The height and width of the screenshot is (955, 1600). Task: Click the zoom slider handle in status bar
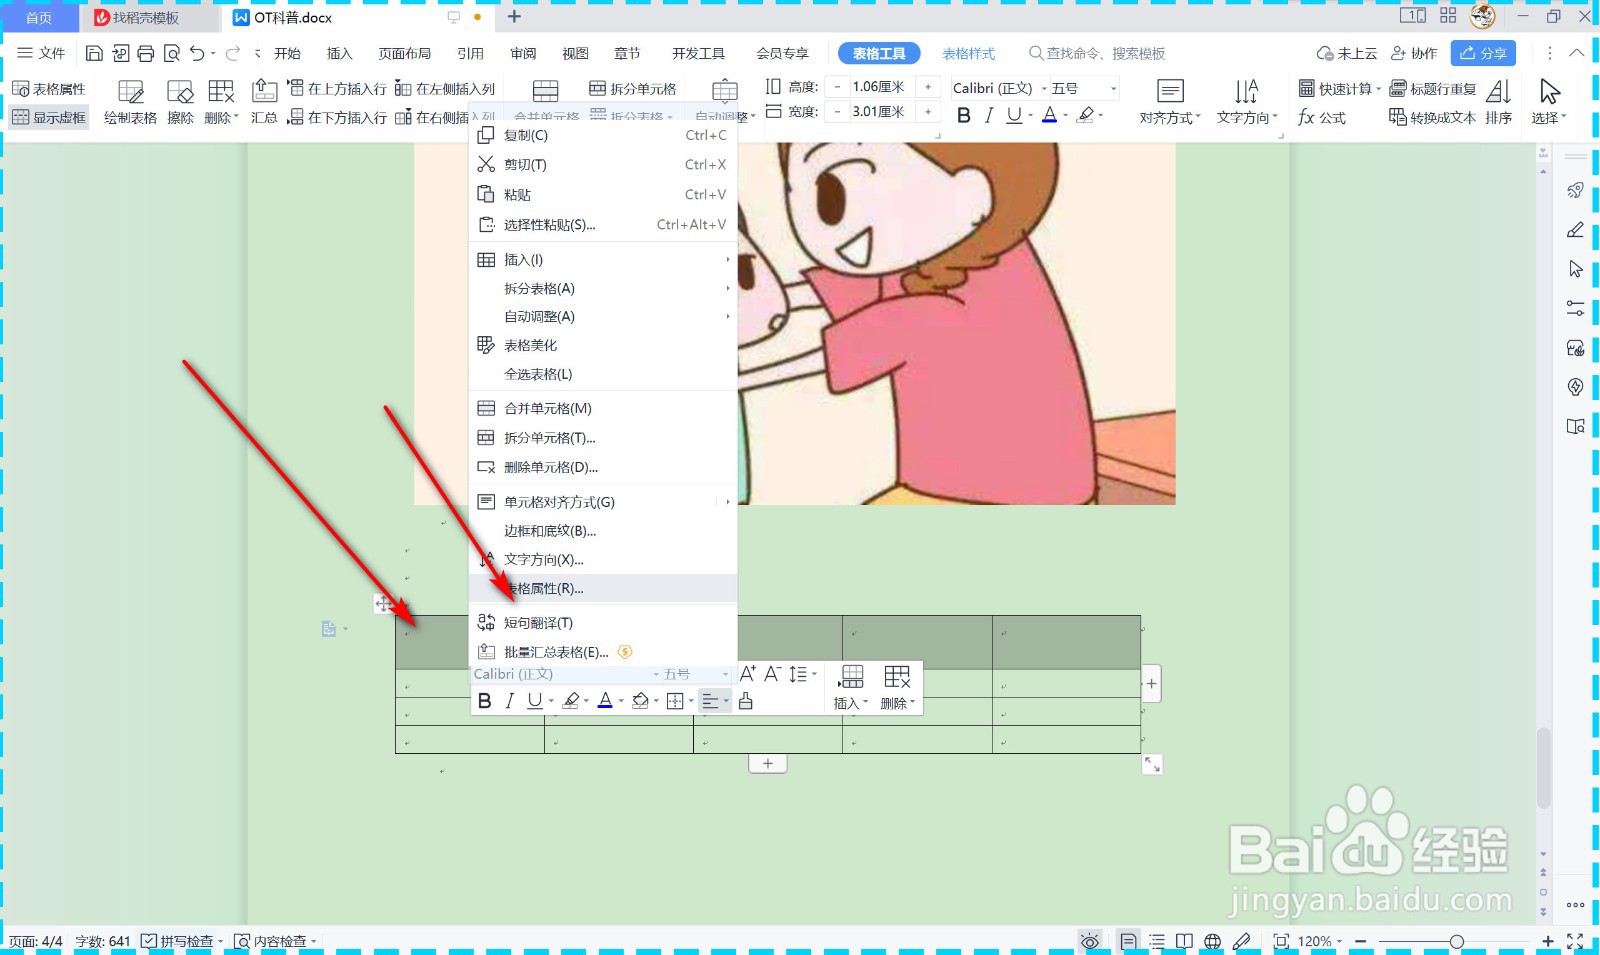coord(1457,941)
